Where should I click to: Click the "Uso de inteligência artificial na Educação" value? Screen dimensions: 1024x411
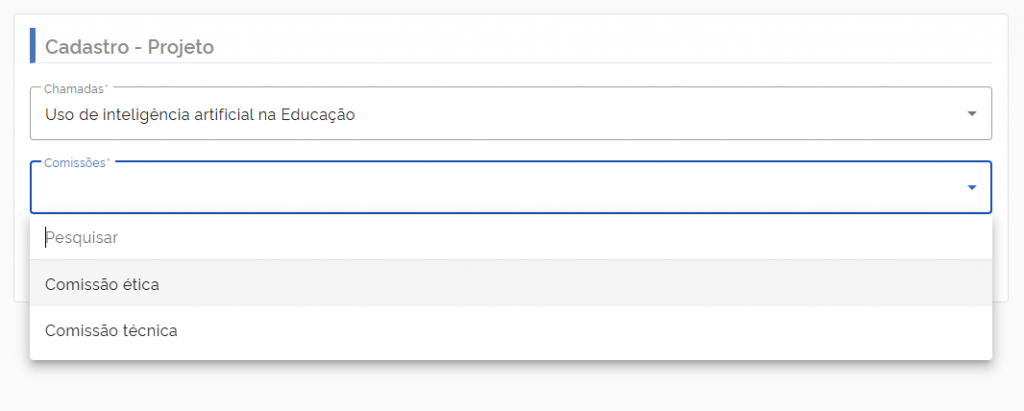click(200, 115)
